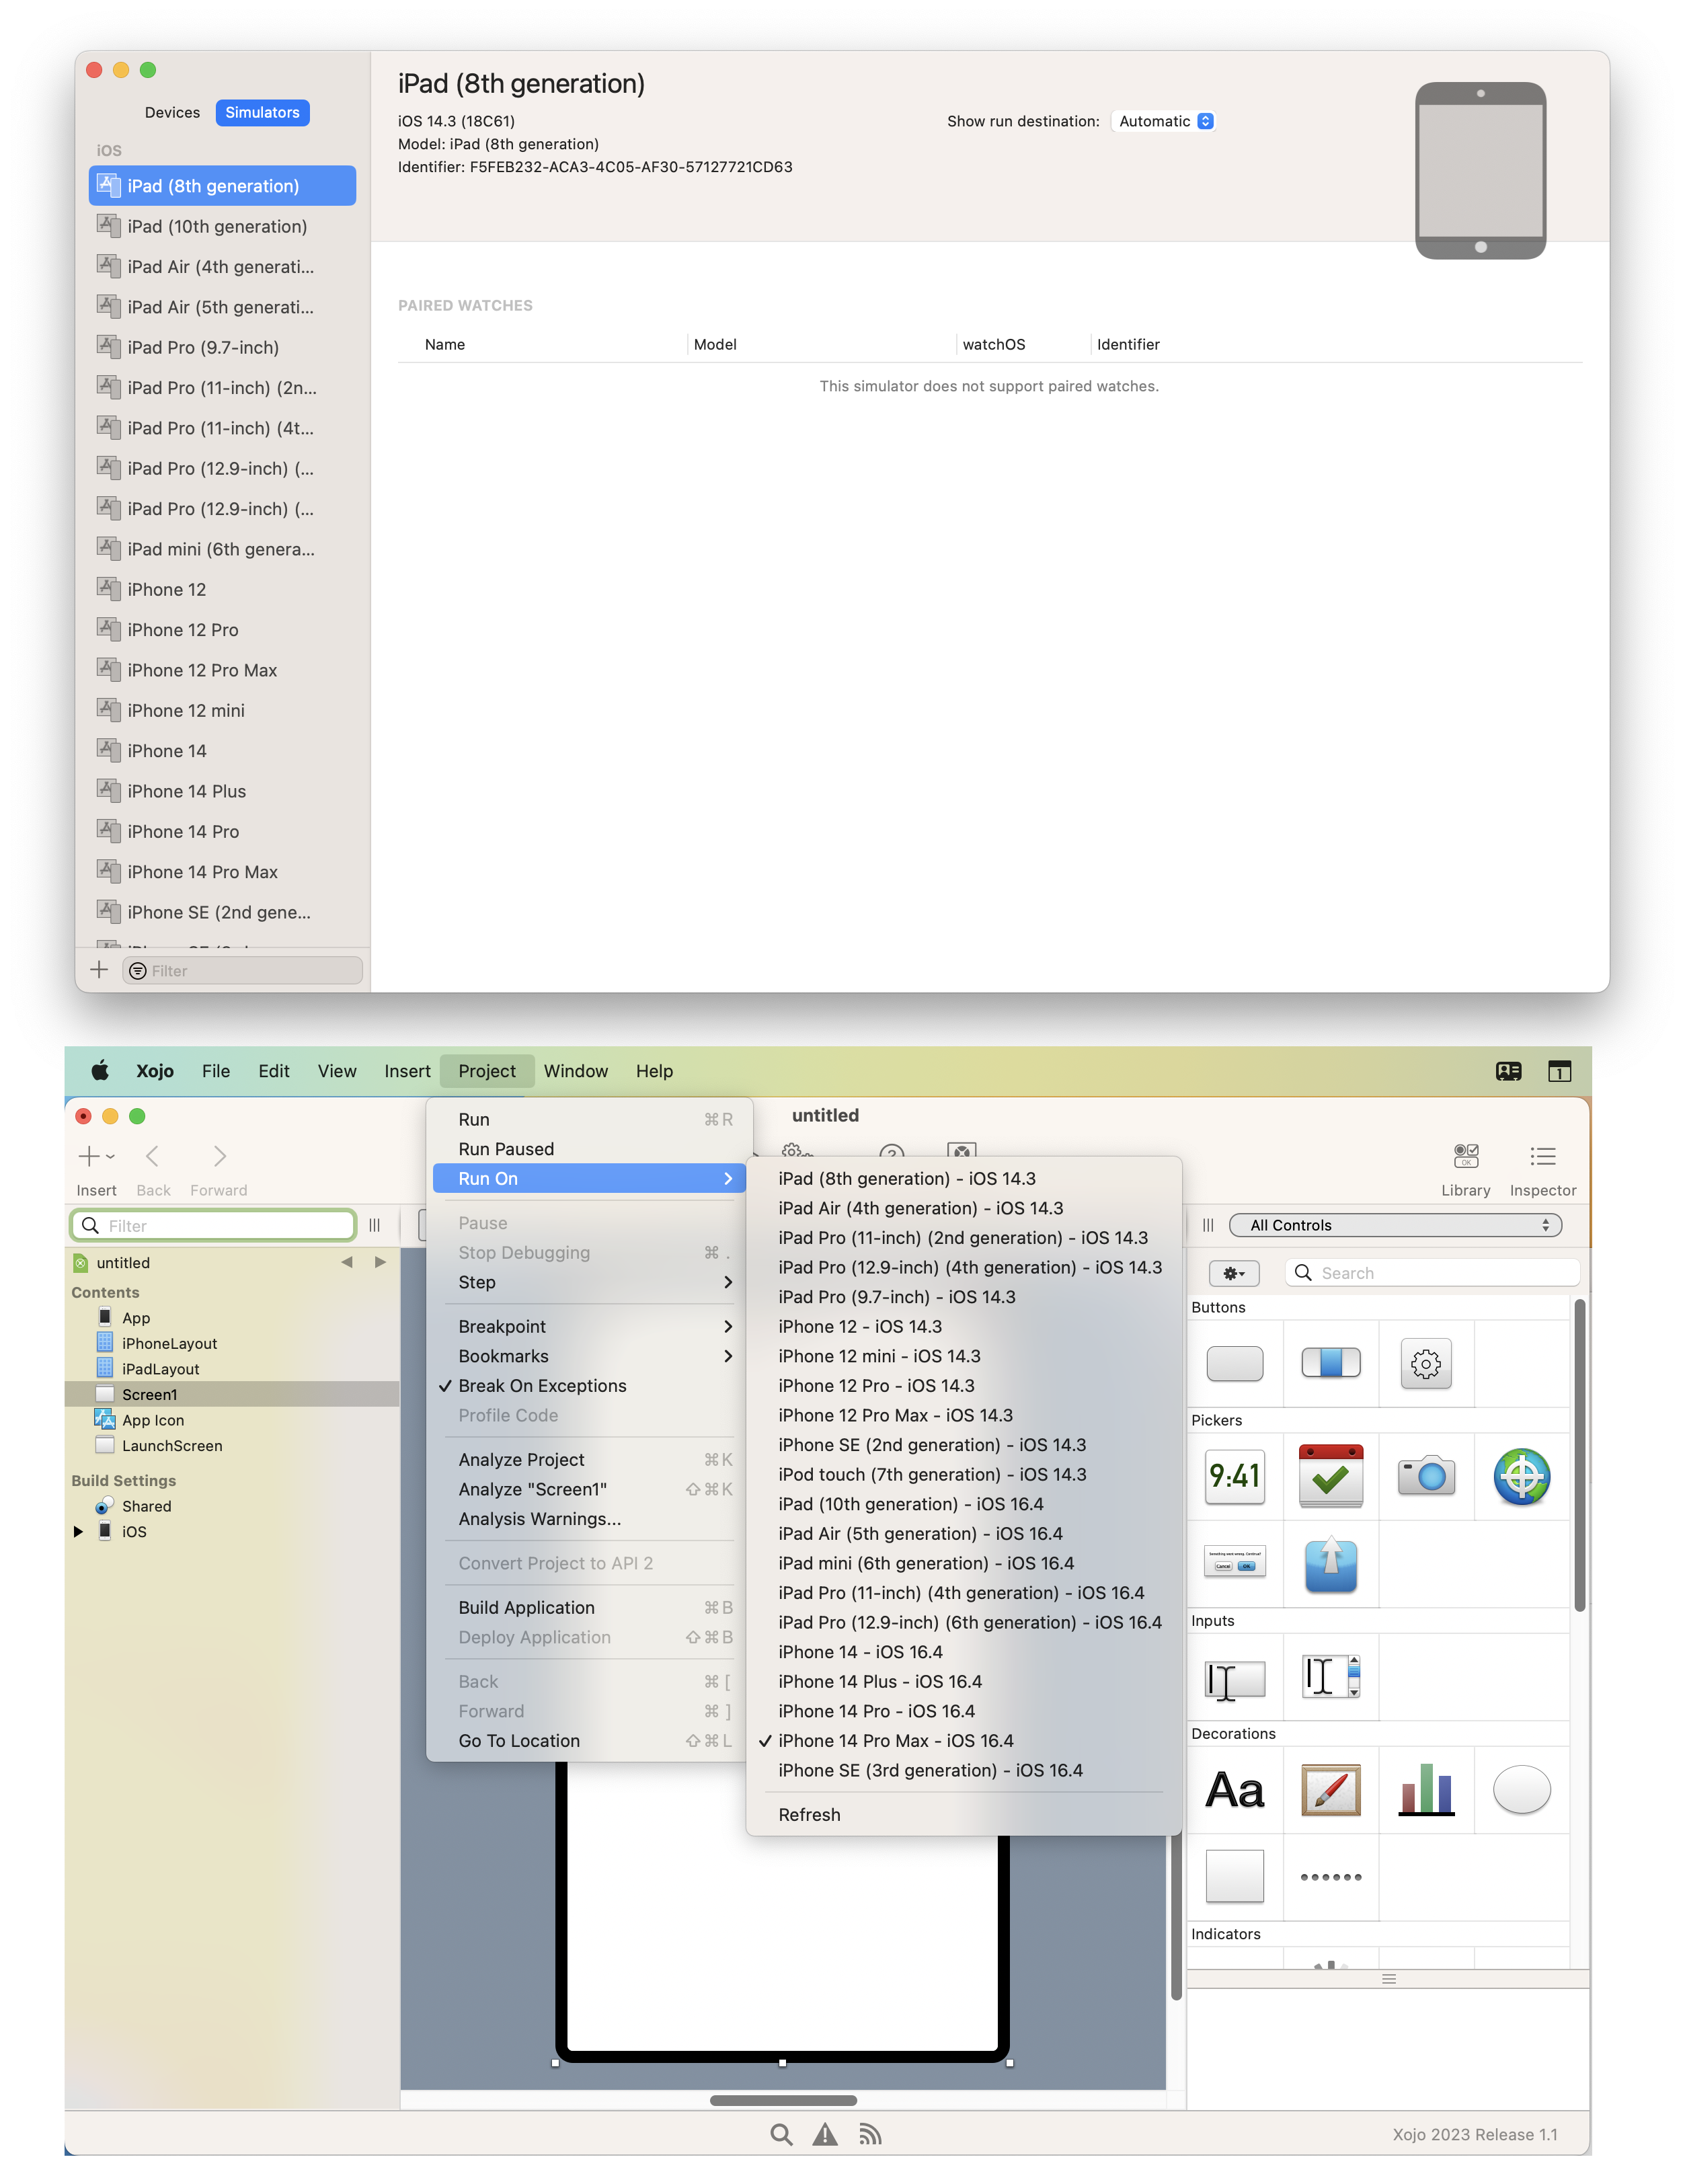This screenshot has height=2184, width=1685.
Task: Click the Library Search field
Action: click(x=1431, y=1272)
